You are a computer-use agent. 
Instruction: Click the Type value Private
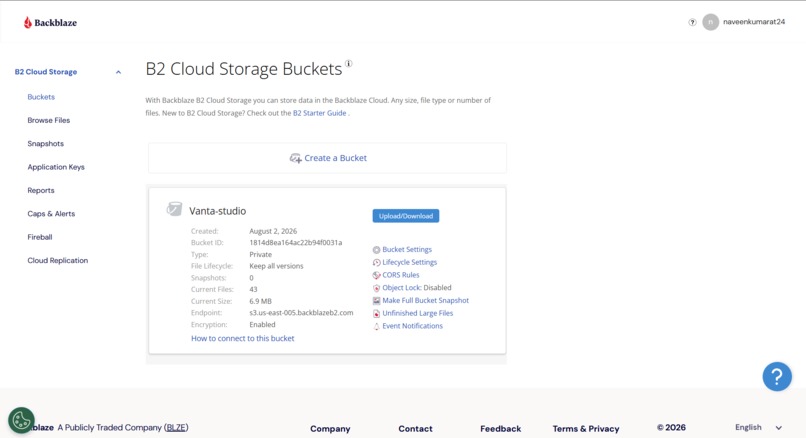click(261, 254)
